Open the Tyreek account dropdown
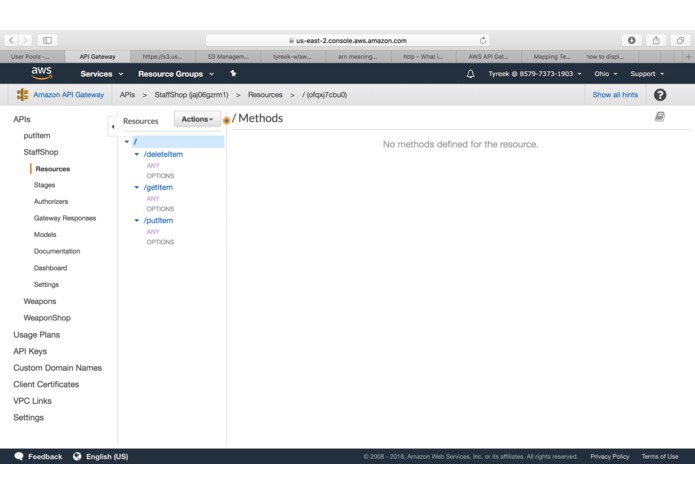 pos(535,74)
